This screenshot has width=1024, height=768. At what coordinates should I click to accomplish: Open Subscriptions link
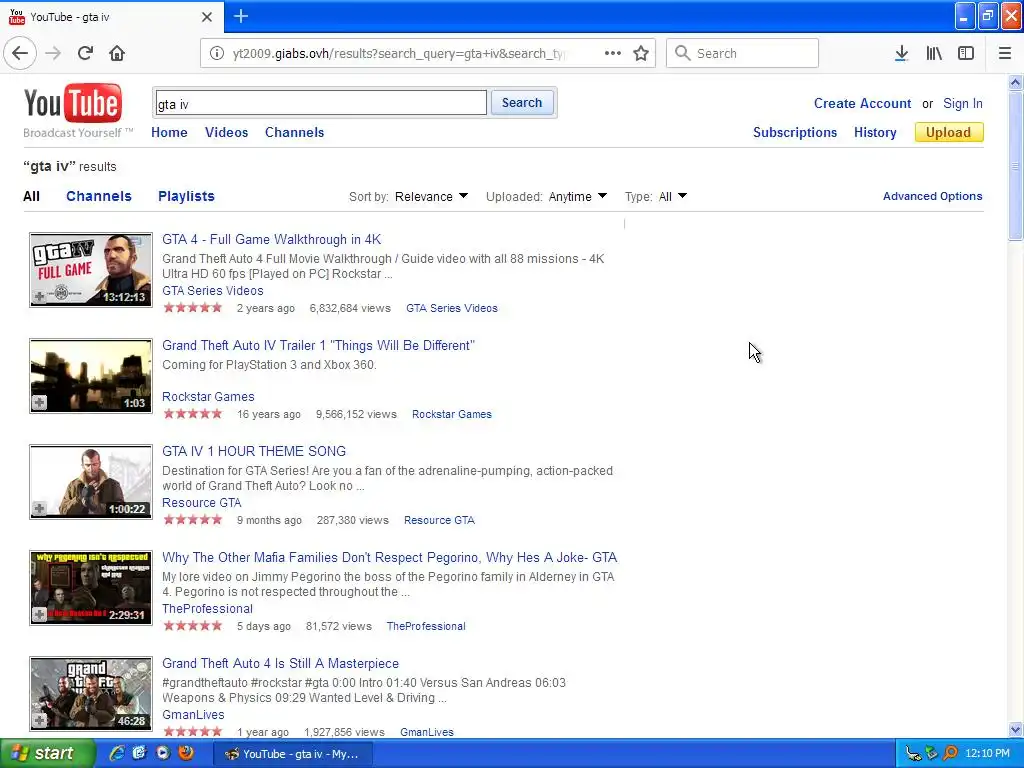coord(795,133)
